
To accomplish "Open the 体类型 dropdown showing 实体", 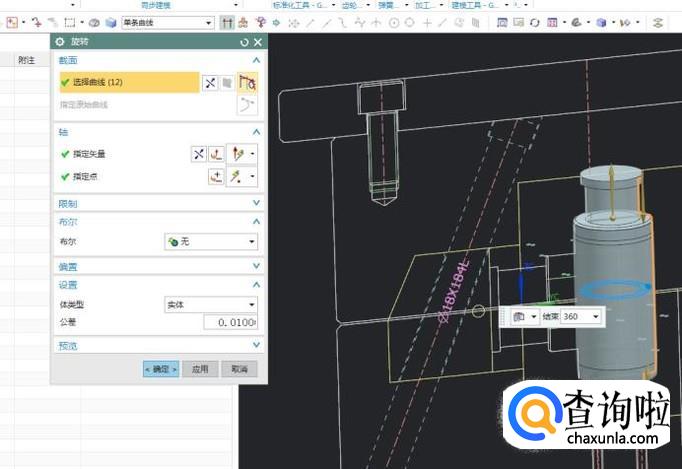I will click(x=210, y=304).
